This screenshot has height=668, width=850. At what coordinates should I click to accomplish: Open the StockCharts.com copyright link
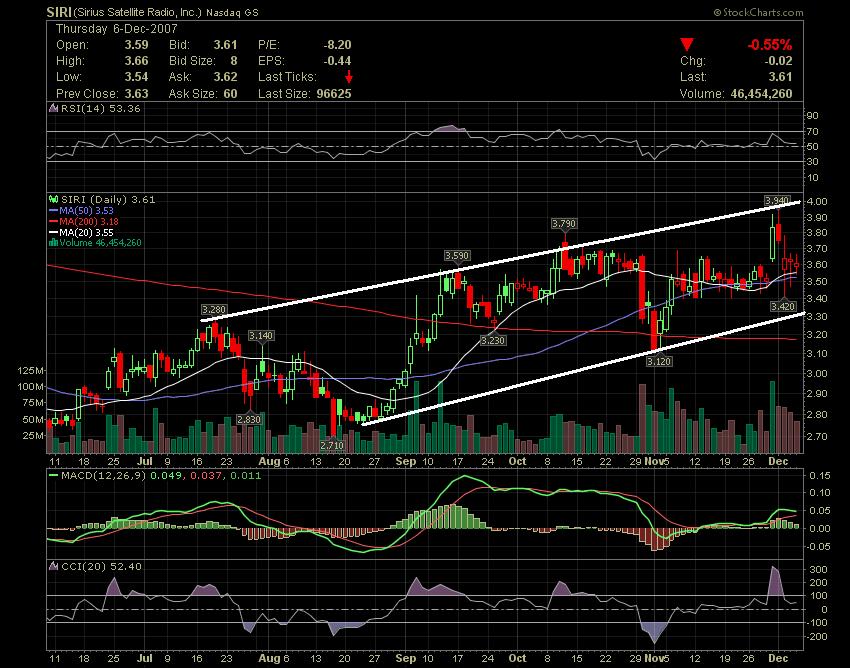(x=758, y=12)
